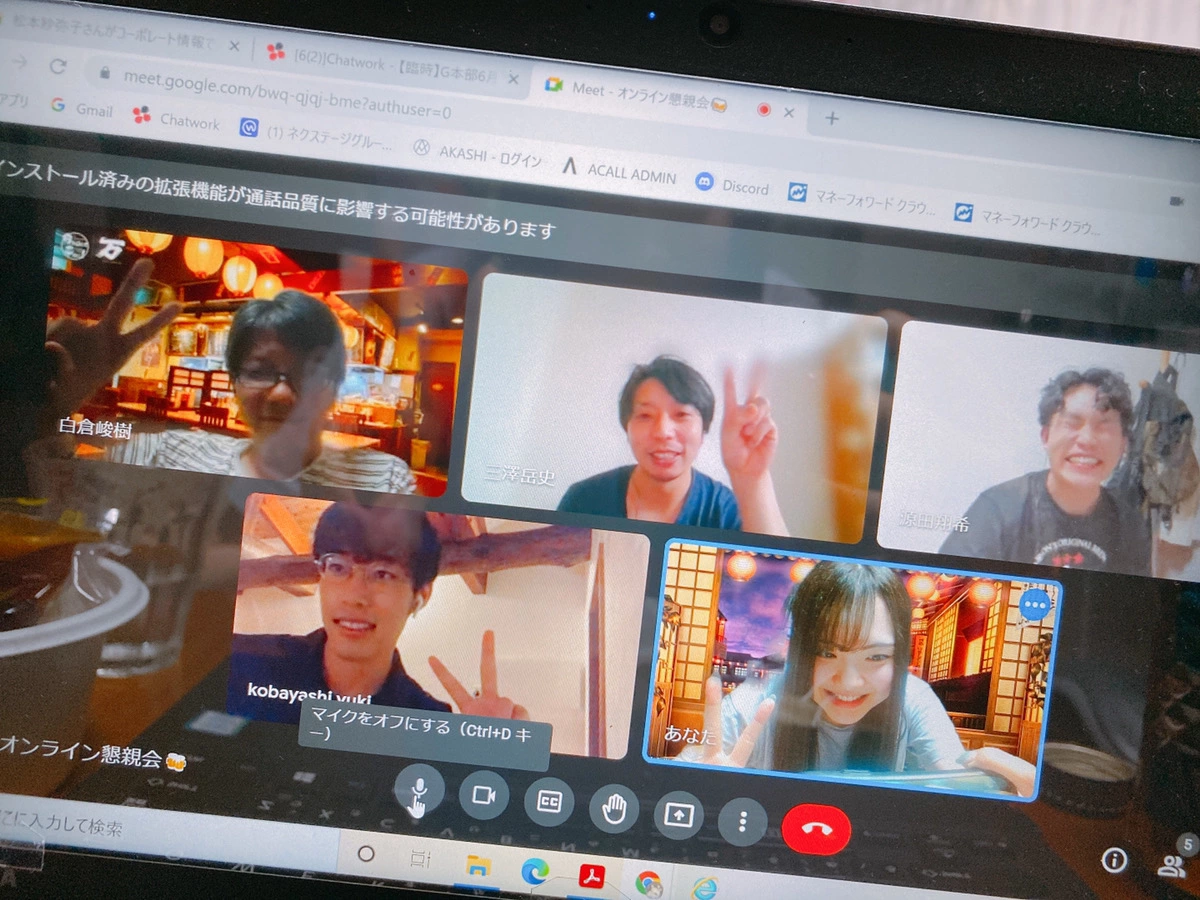Open Google Chrome from the taskbar
The width and height of the screenshot is (1200, 900).
point(649,883)
